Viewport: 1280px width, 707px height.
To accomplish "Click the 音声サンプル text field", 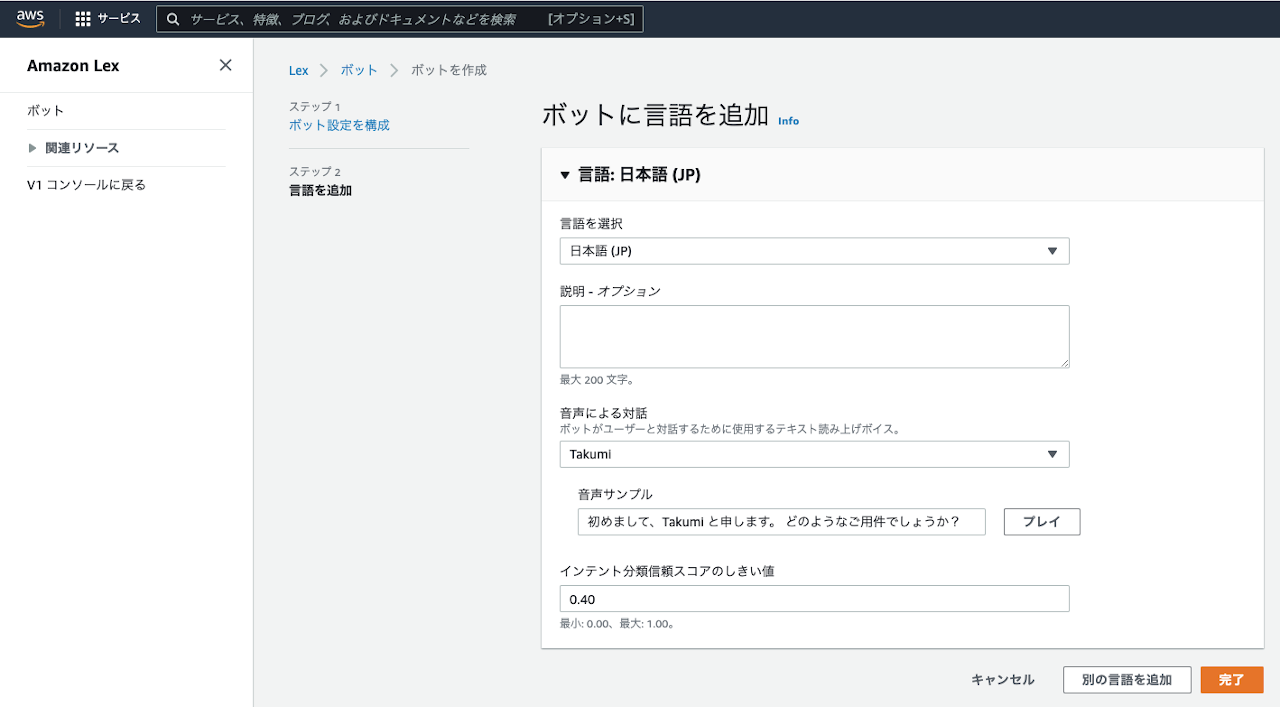I will [x=782, y=522].
